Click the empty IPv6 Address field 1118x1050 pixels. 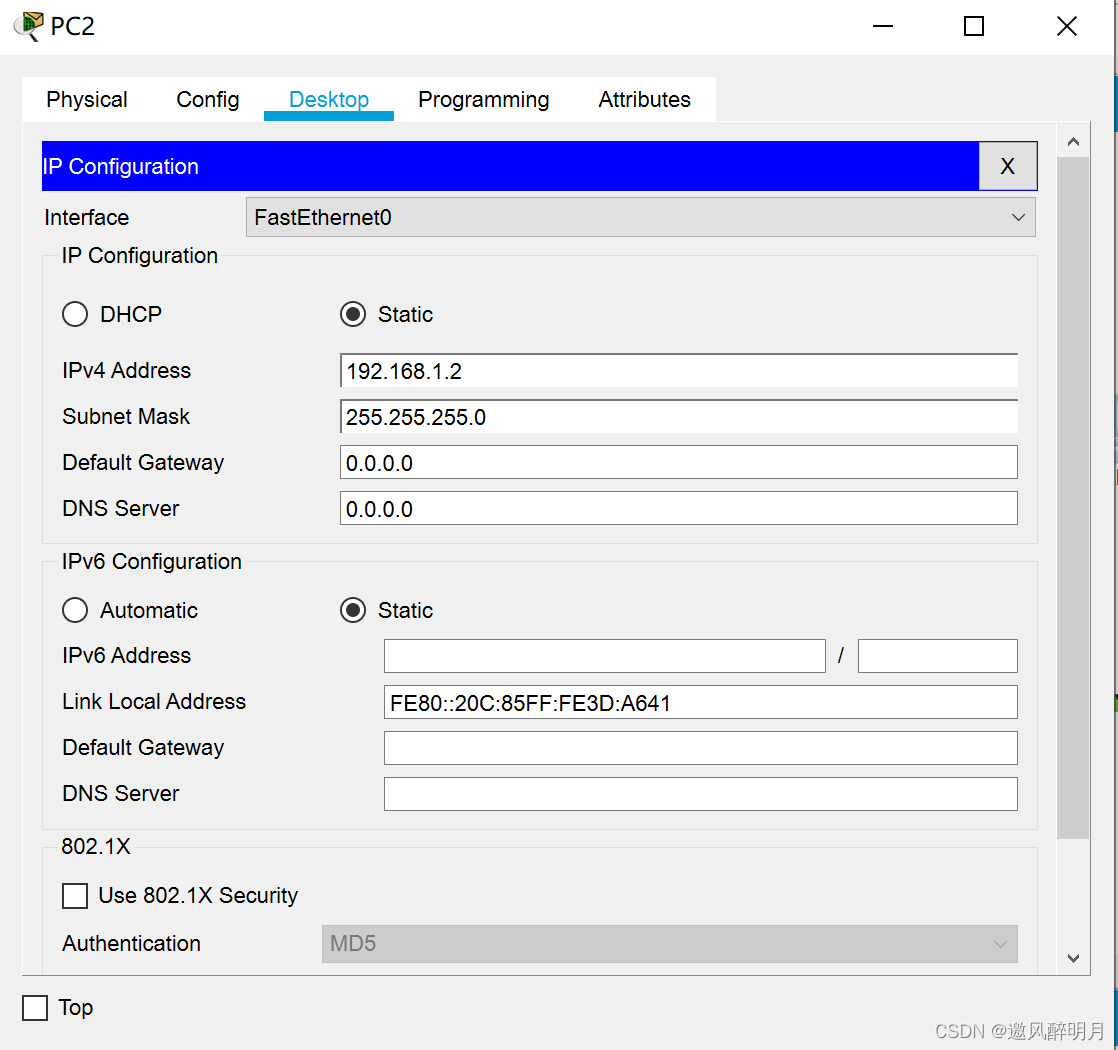click(605, 656)
